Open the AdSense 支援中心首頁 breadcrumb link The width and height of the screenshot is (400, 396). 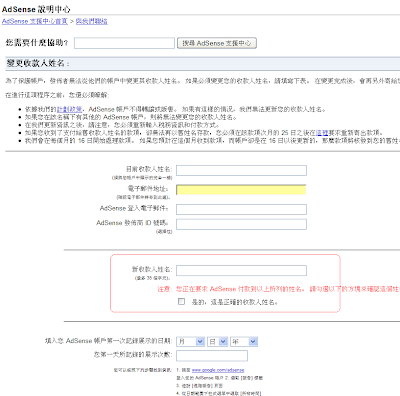[x=35, y=21]
